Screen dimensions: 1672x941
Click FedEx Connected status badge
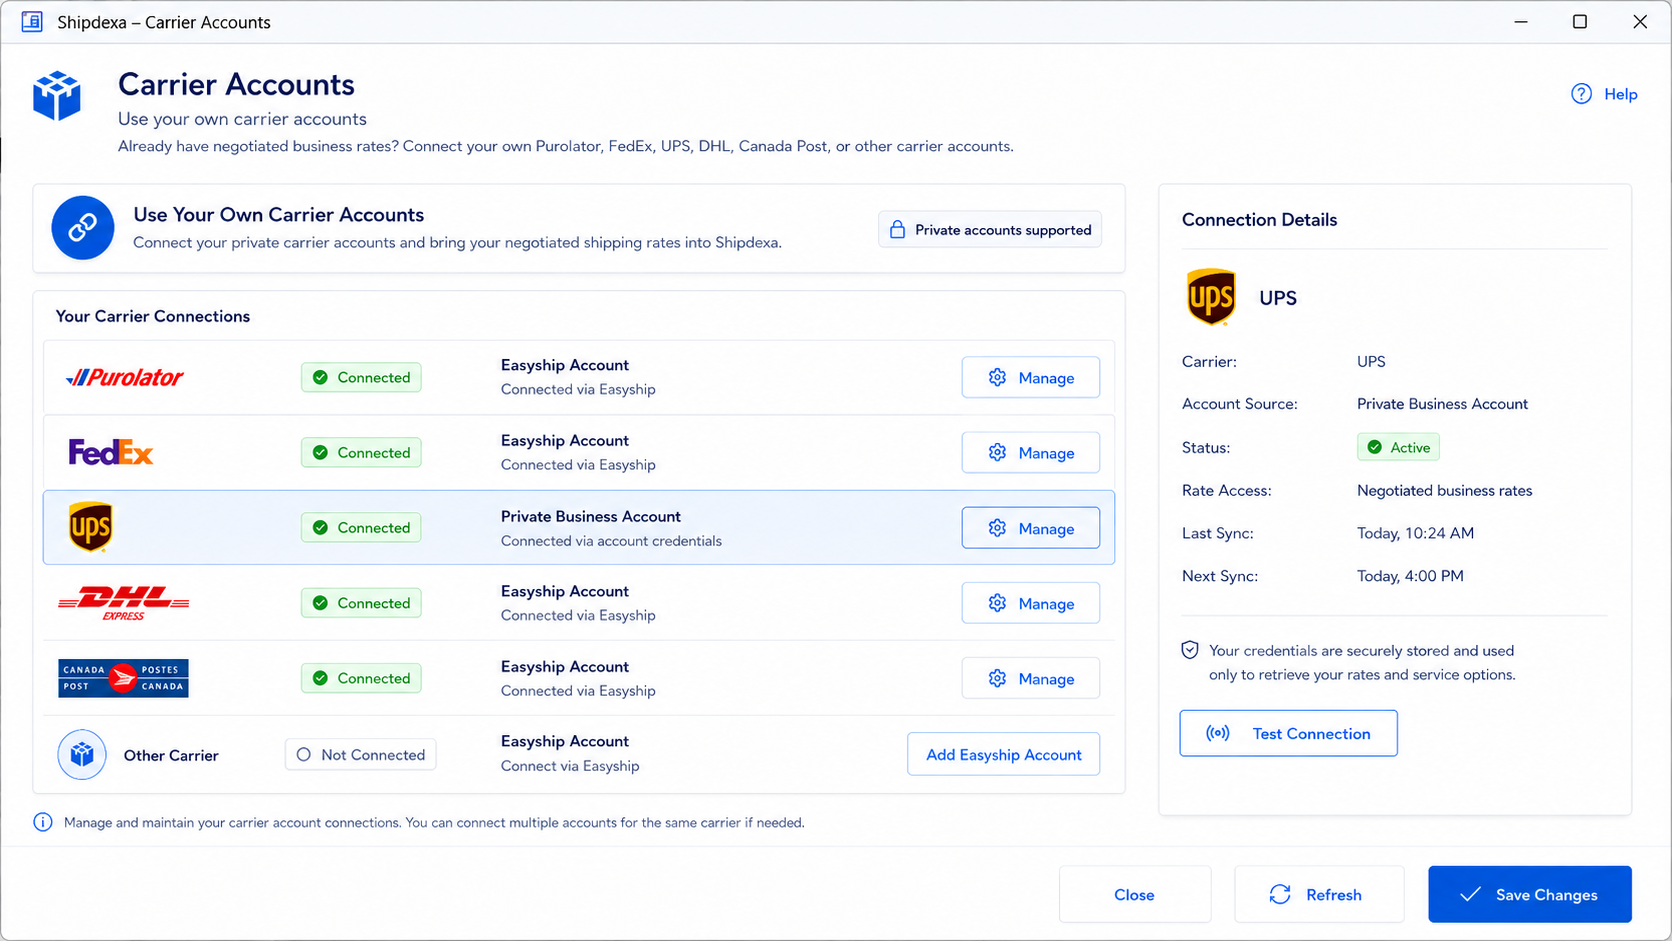[x=361, y=453]
